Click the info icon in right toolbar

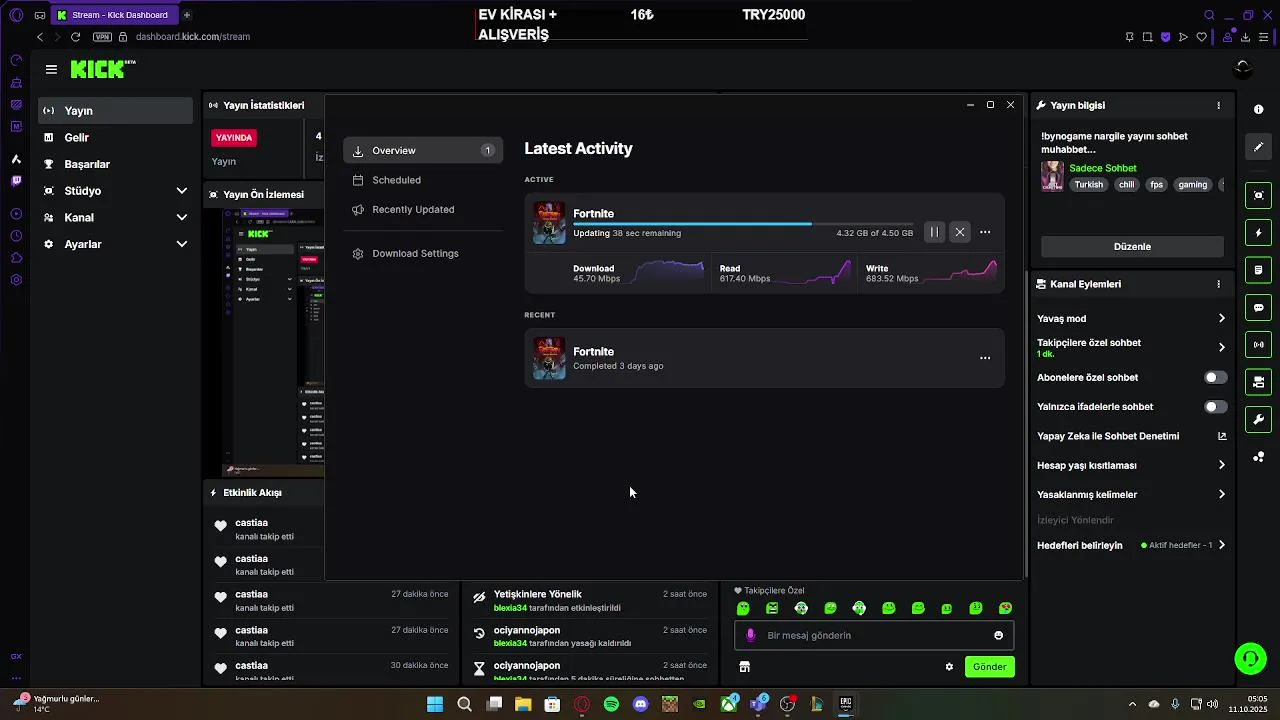click(1259, 109)
